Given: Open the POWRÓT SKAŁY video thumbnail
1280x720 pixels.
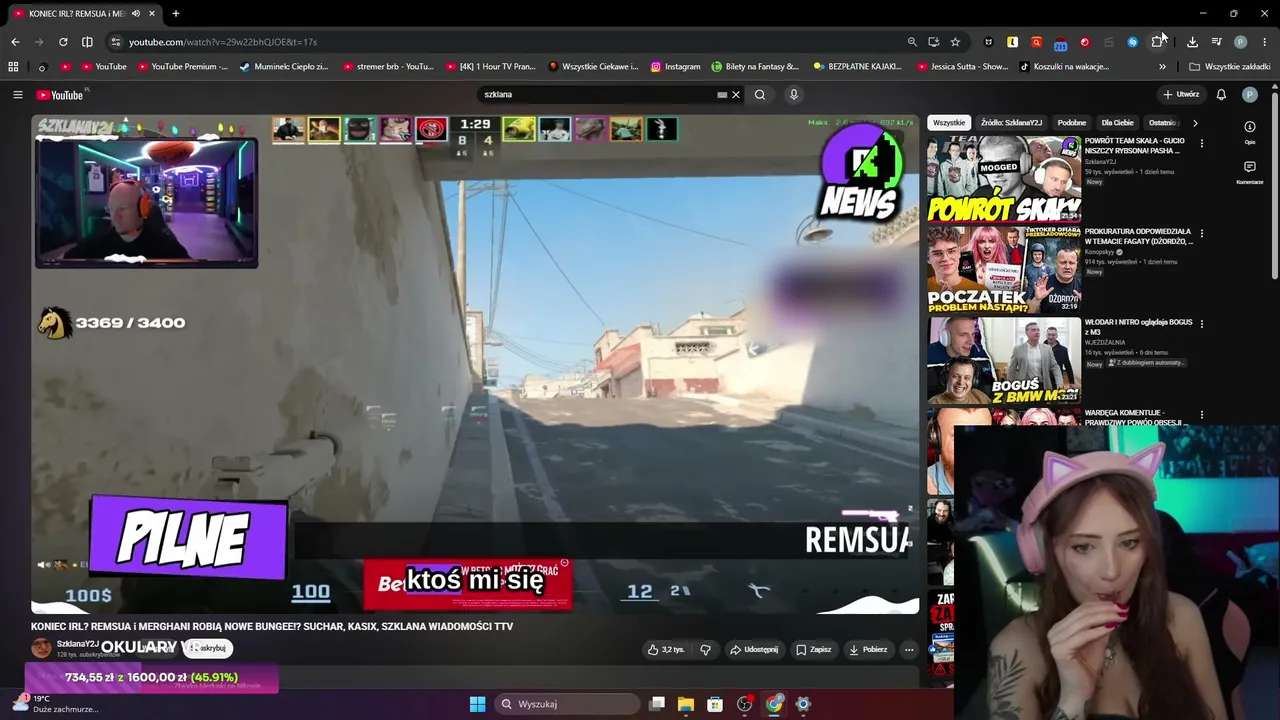Looking at the screenshot, I should coord(1004,178).
